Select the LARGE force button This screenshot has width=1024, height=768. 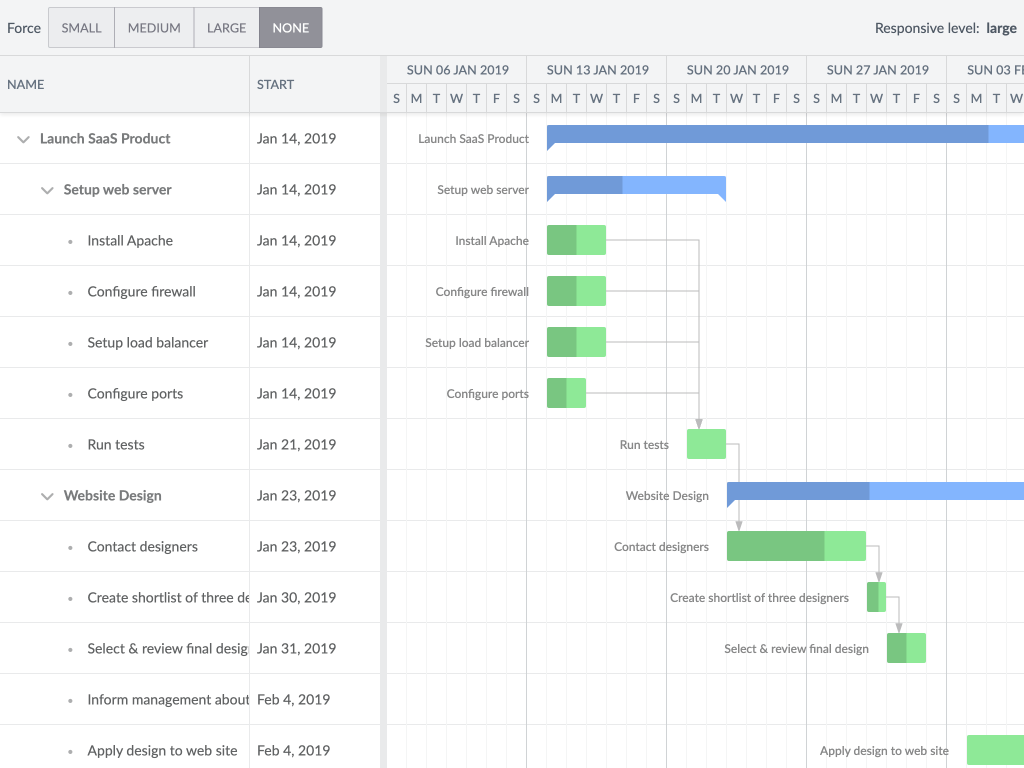coord(227,28)
